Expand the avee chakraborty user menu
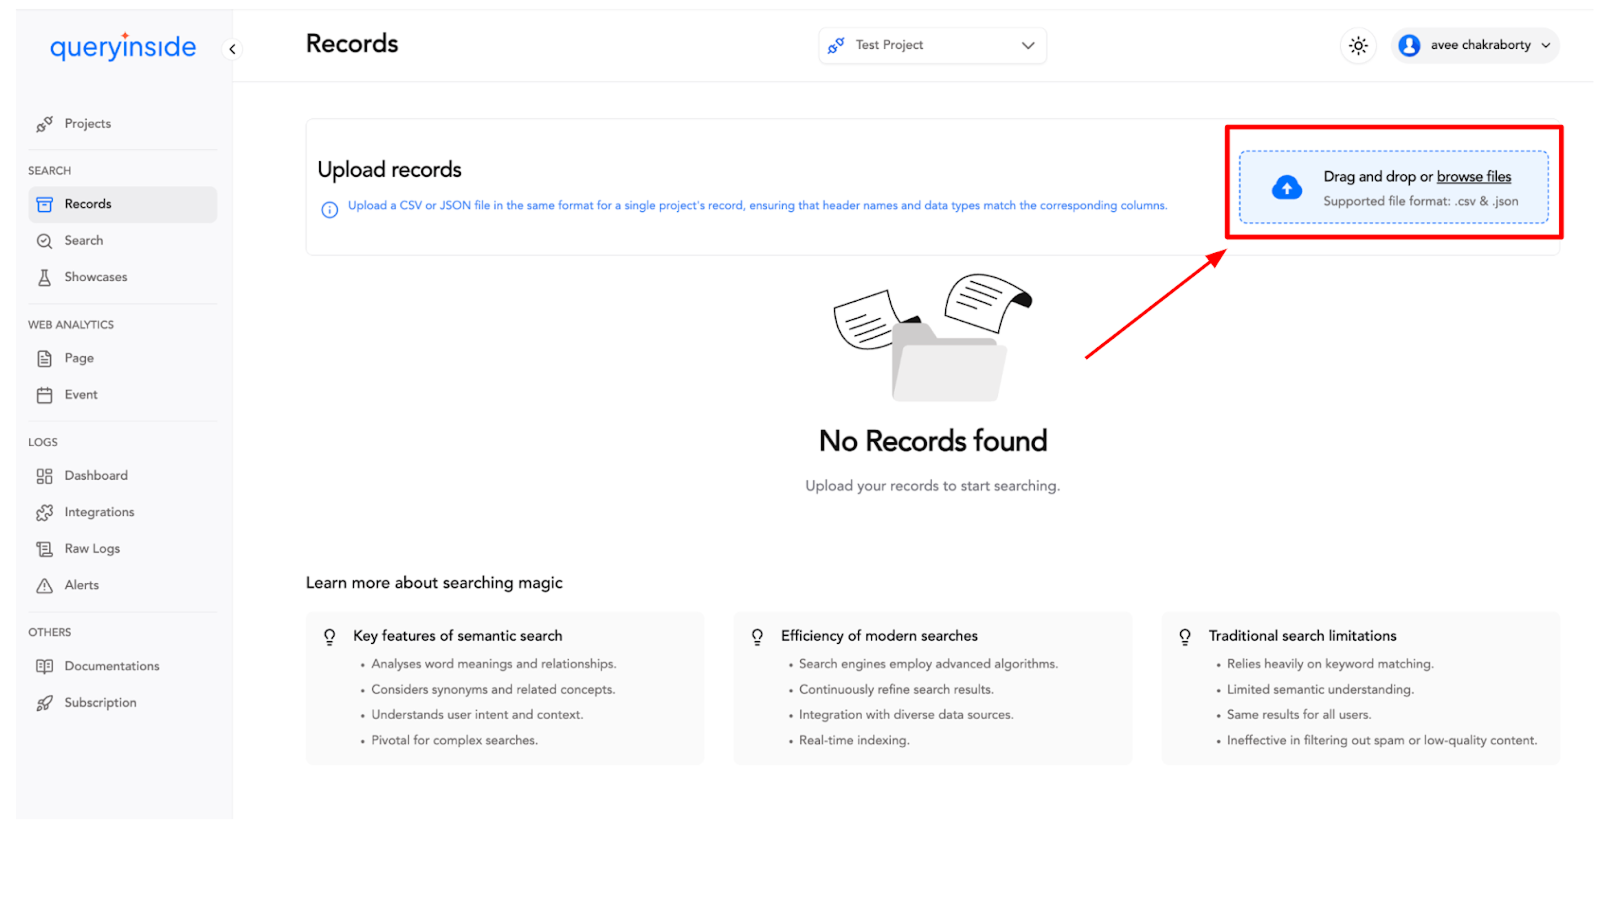The height and width of the screenshot is (897, 1600). pos(1475,45)
